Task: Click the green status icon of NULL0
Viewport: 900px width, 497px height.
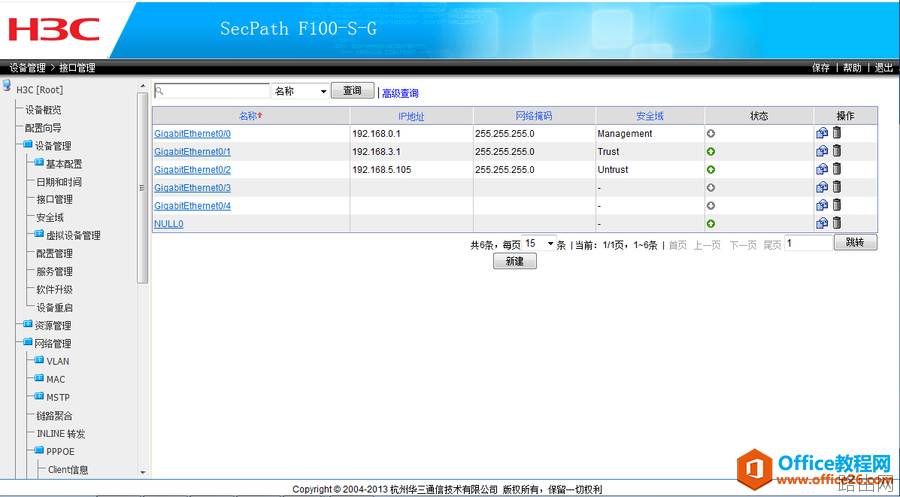Action: point(711,224)
